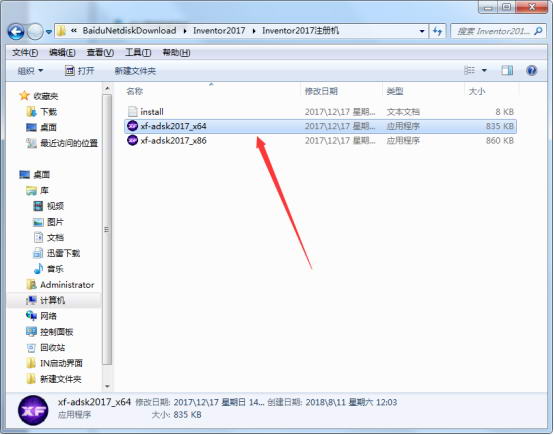
Task: Open the 组织 dropdown button
Action: tap(30, 71)
